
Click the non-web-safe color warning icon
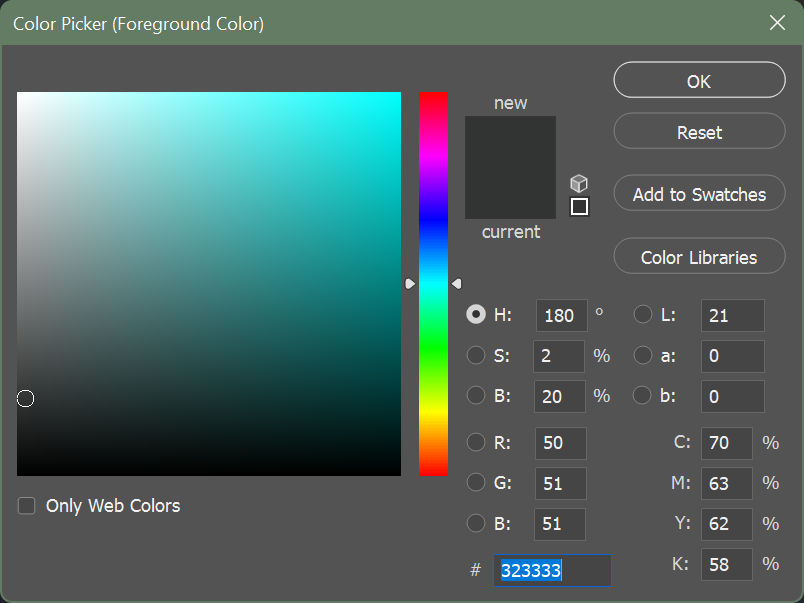(578, 206)
